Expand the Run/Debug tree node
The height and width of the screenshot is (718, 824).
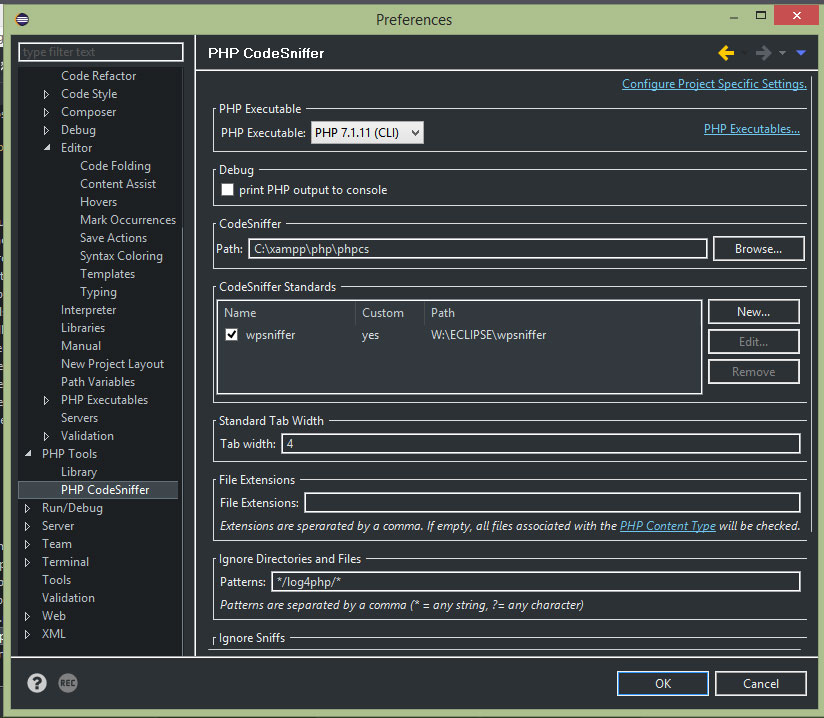pos(27,508)
